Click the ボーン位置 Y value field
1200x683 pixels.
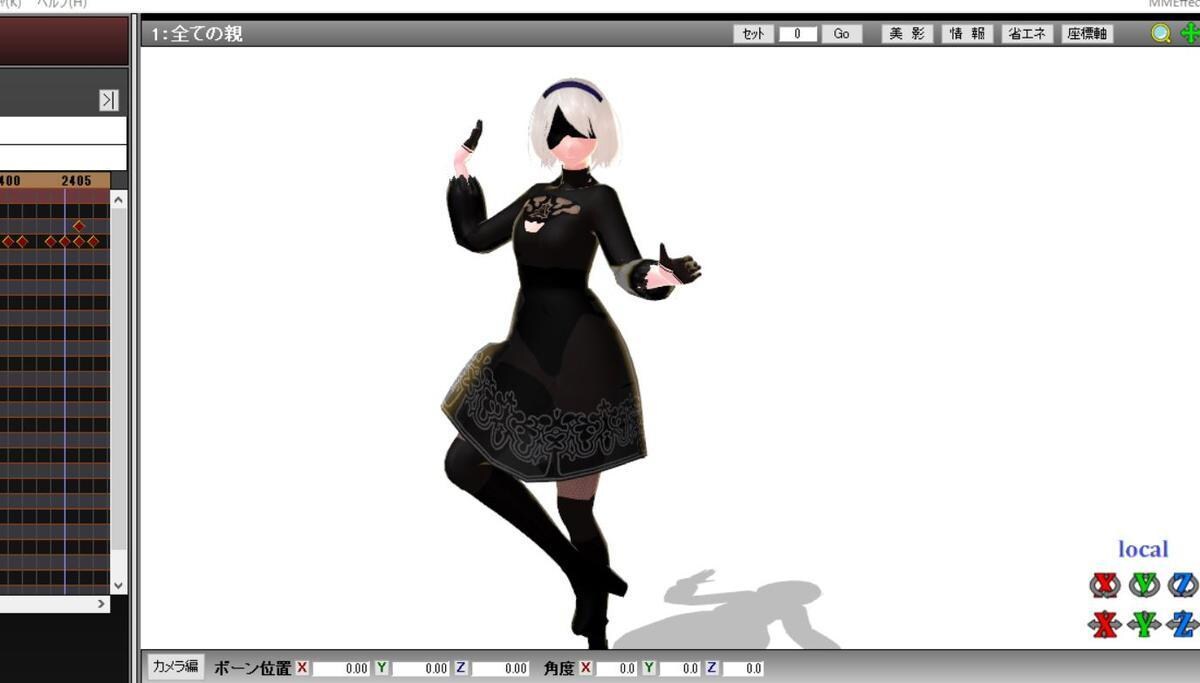point(420,668)
